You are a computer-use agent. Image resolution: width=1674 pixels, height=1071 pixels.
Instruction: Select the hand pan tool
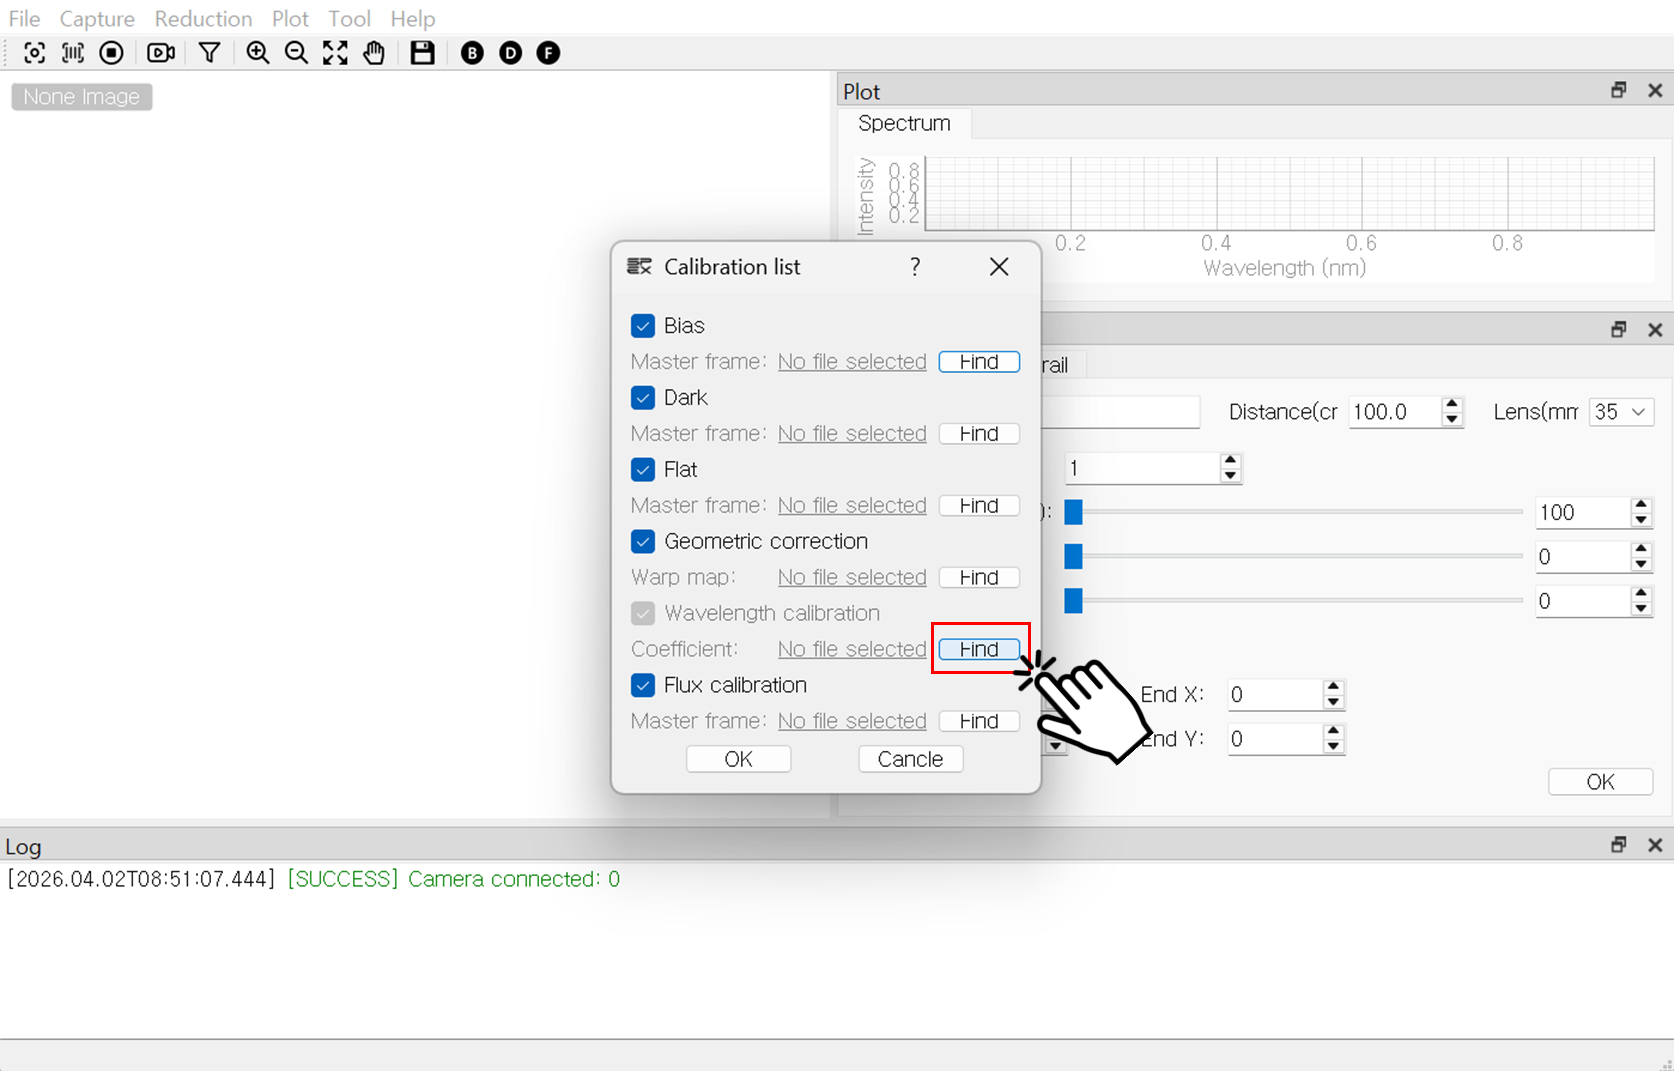tap(374, 53)
